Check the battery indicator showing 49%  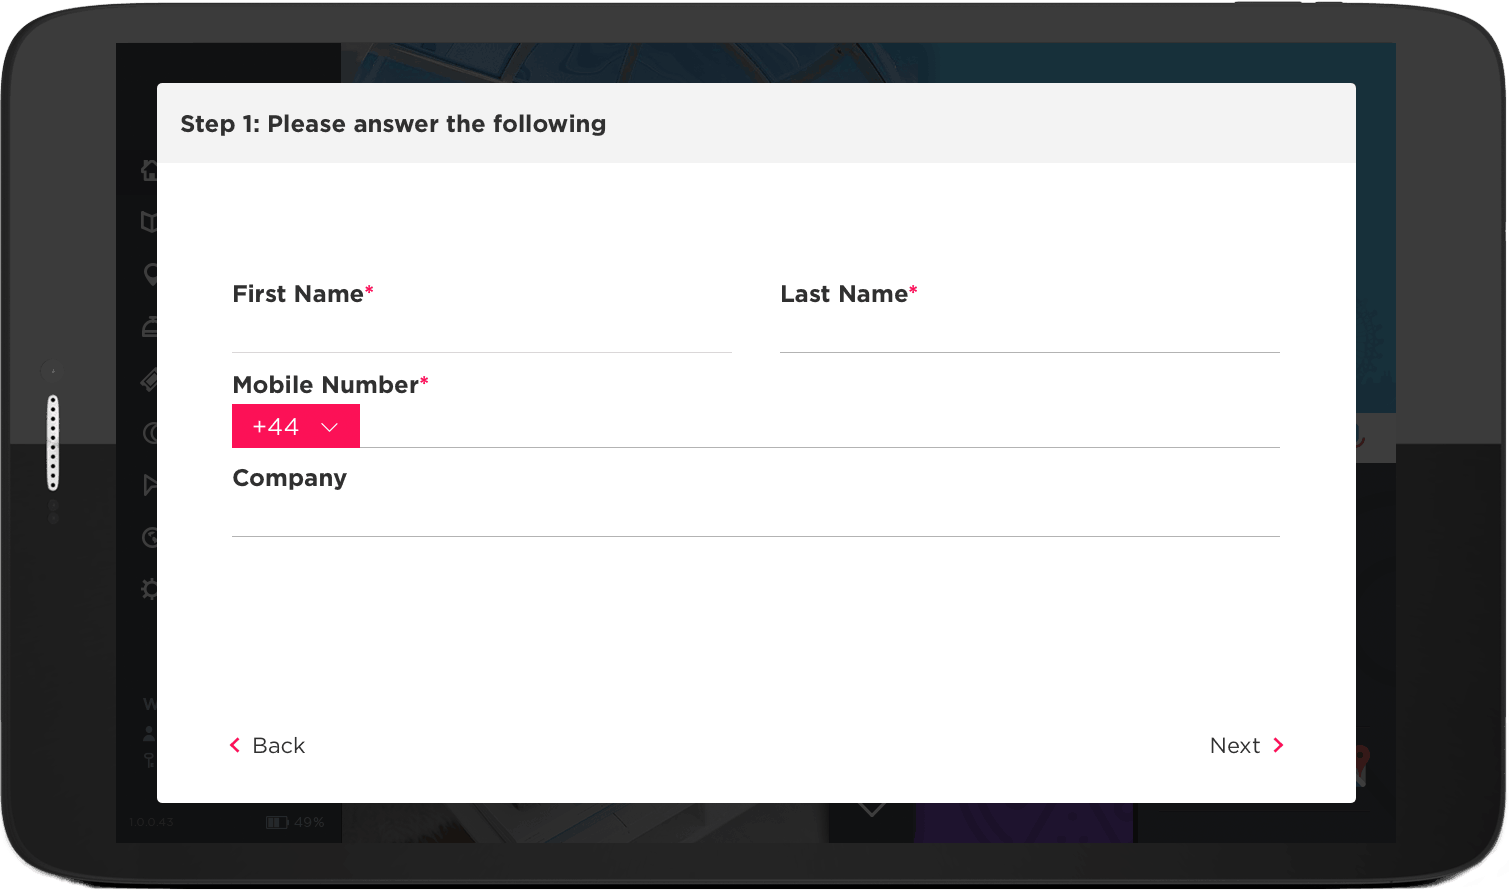click(295, 822)
